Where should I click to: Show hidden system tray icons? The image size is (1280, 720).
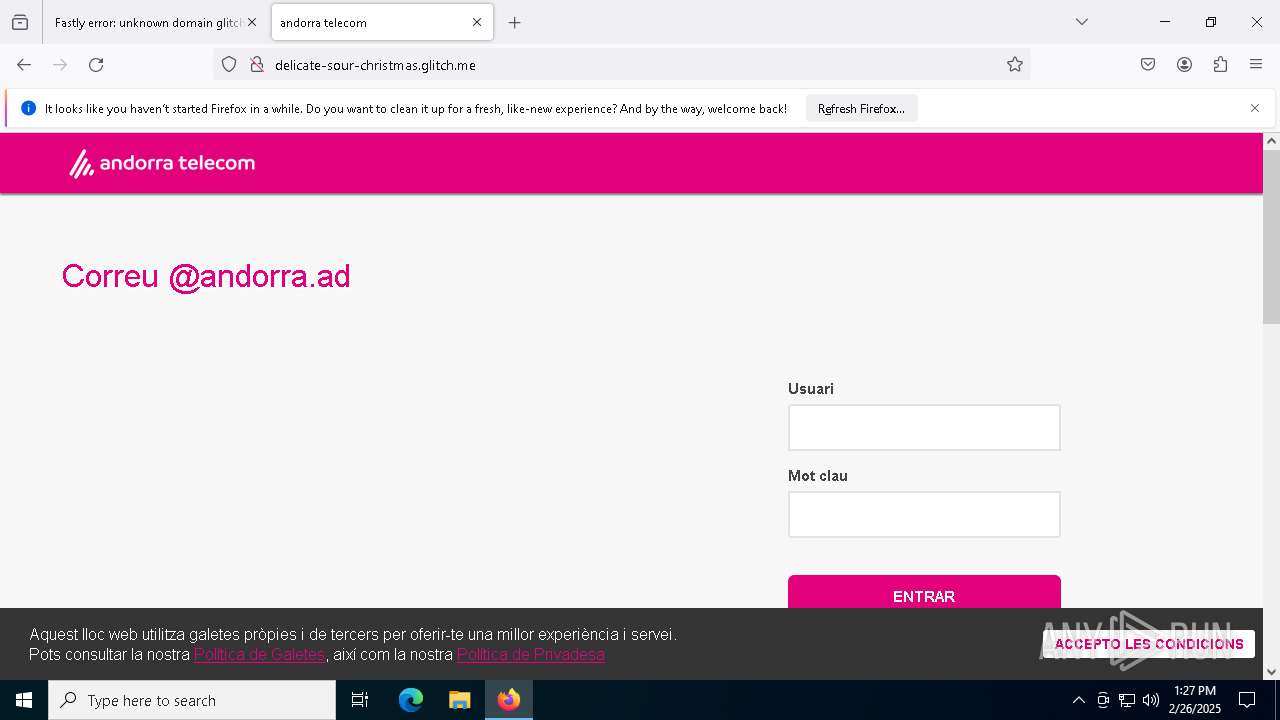(x=1078, y=700)
